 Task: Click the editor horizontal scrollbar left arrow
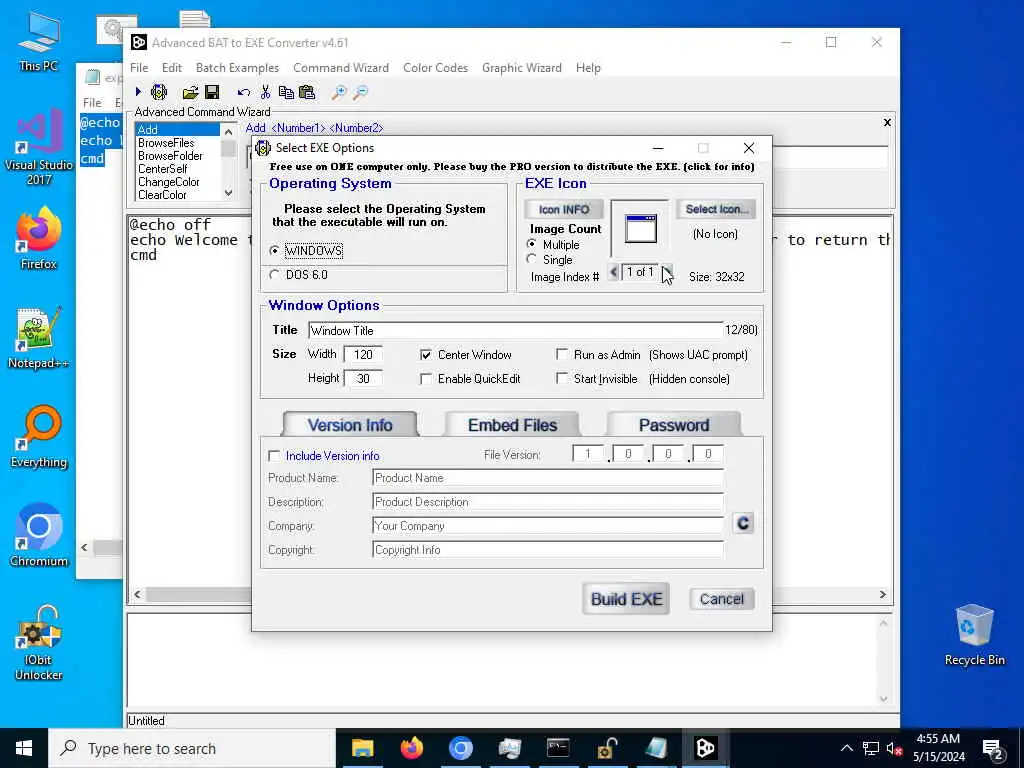coord(137,594)
